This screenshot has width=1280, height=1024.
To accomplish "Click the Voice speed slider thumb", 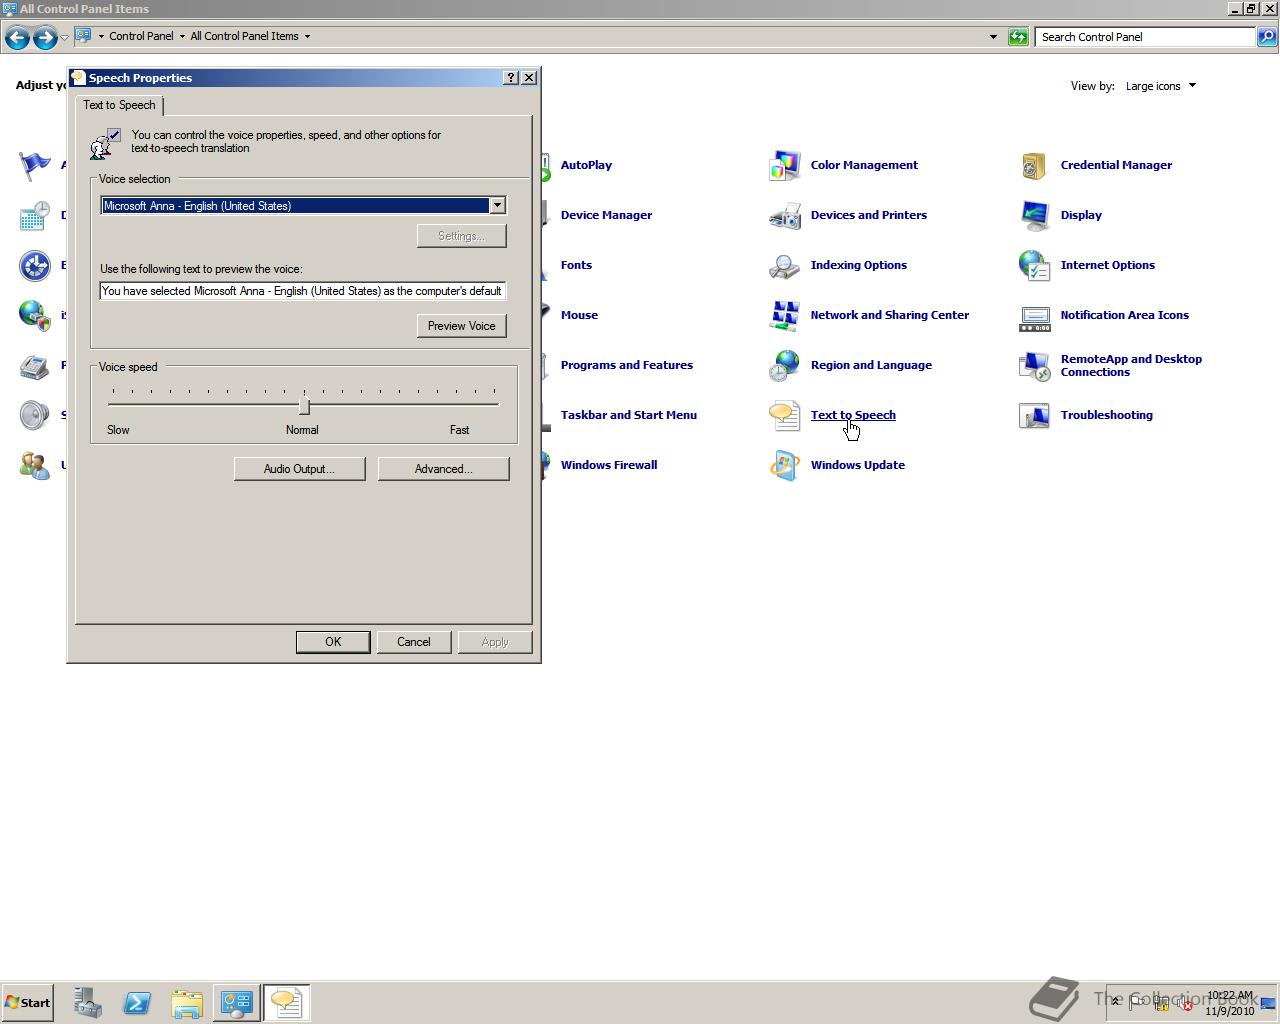I will point(304,405).
